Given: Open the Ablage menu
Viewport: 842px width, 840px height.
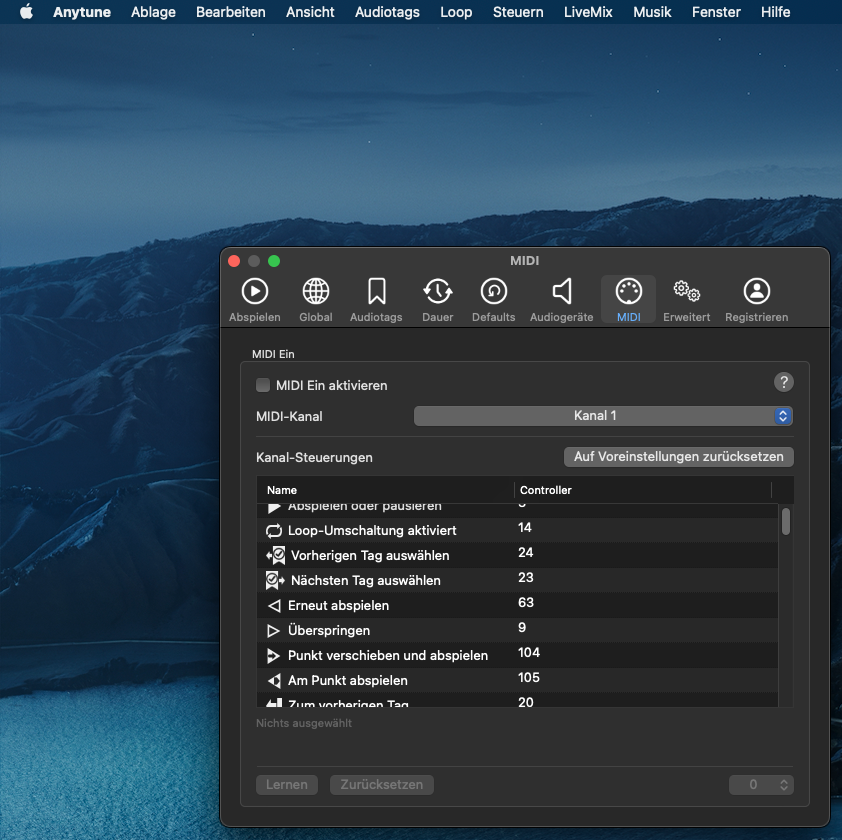Looking at the screenshot, I should 153,12.
